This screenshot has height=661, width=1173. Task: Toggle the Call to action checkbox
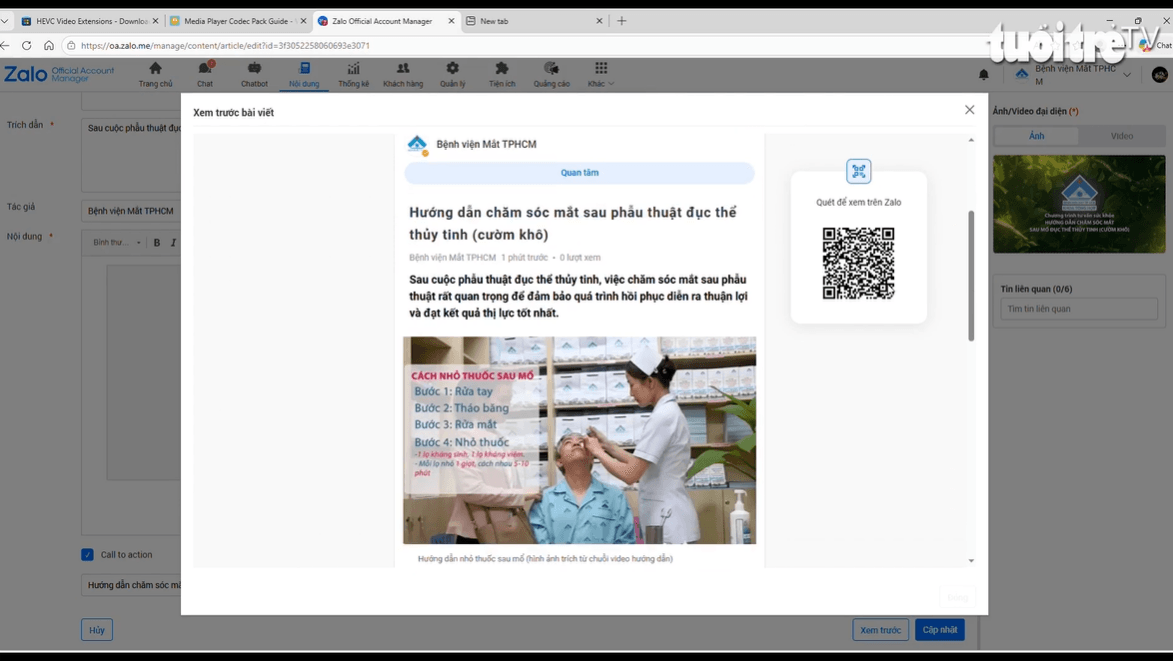85,554
